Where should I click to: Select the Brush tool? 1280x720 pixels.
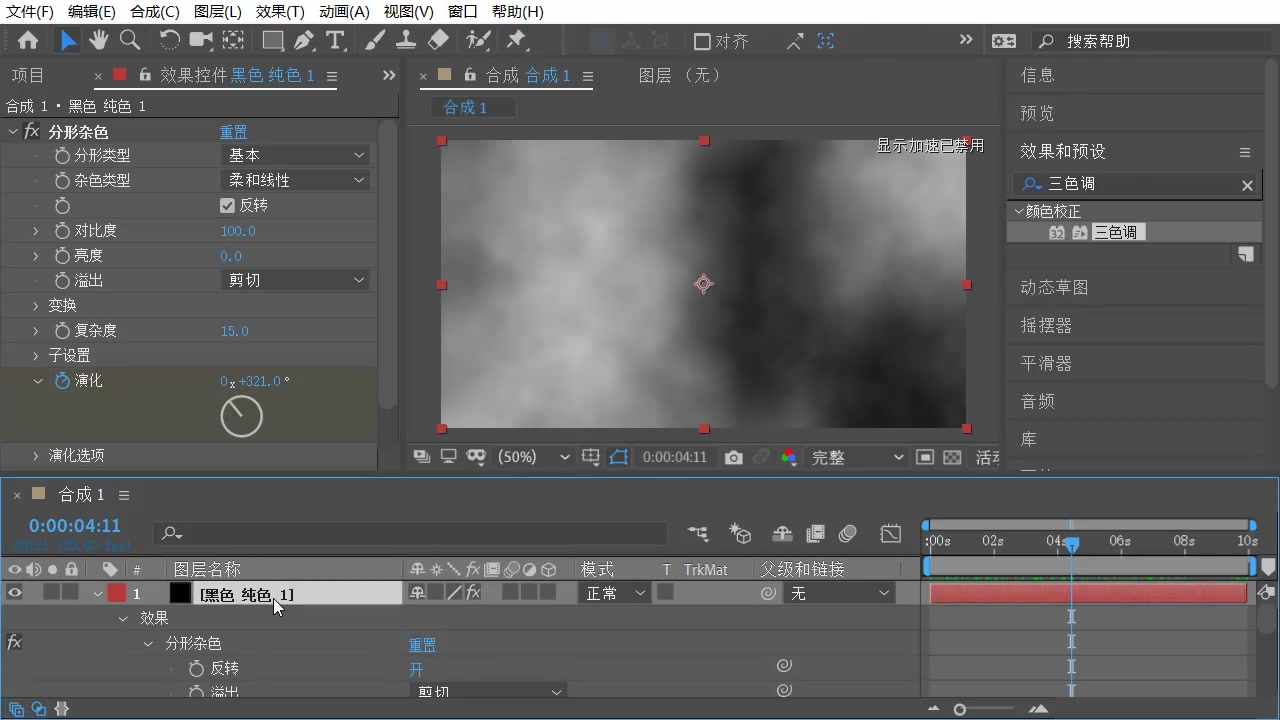pyautogui.click(x=375, y=40)
